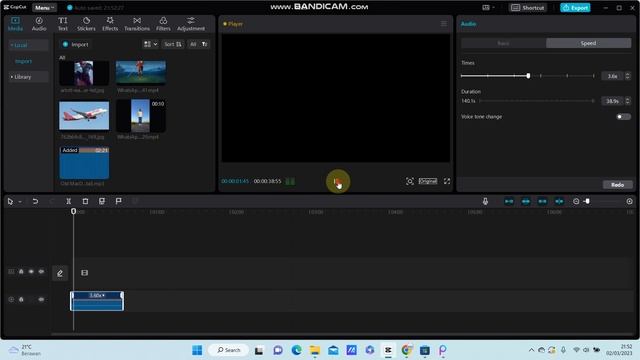This screenshot has height=360, width=640.
Task: Open the layout selector in the title bar
Action: pos(488,7)
